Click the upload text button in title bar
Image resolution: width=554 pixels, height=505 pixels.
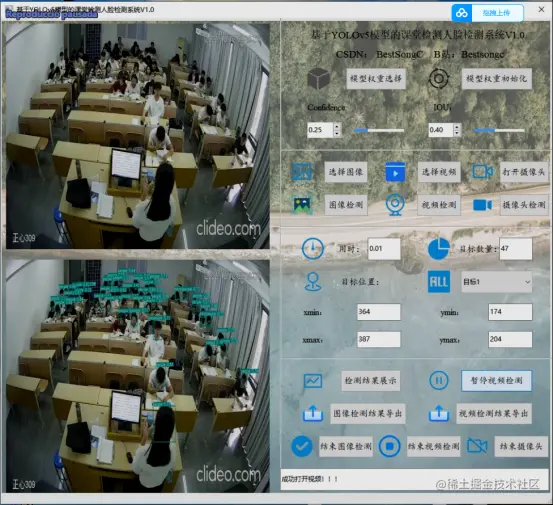pos(497,13)
